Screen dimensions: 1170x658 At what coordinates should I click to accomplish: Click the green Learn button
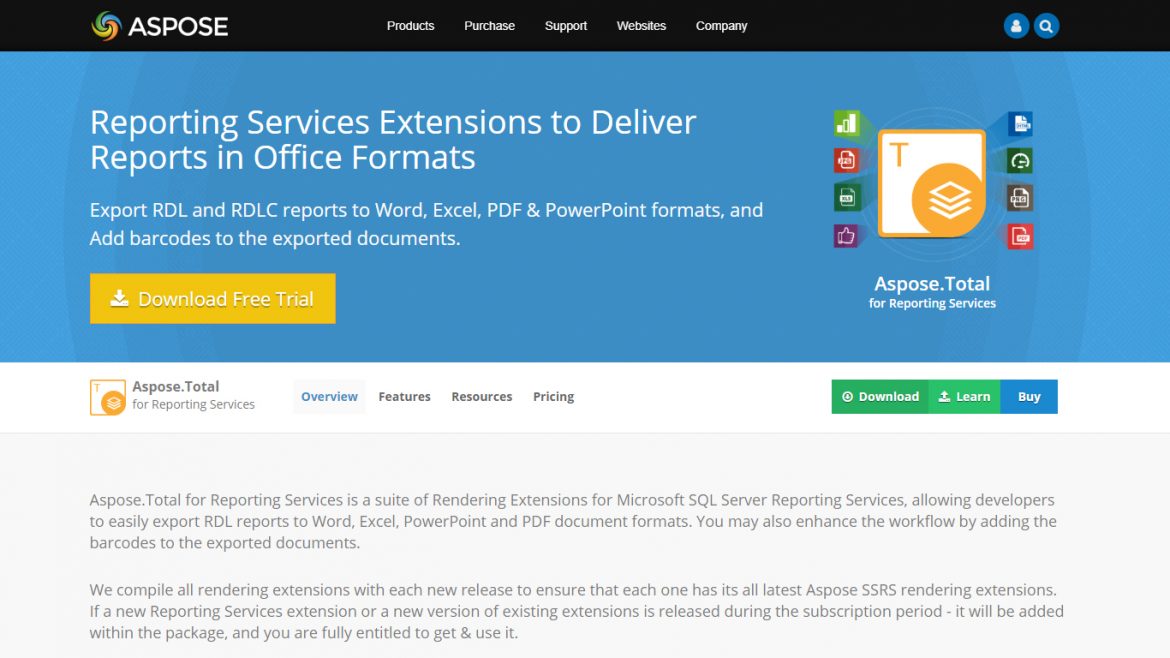pyautogui.click(x=964, y=396)
